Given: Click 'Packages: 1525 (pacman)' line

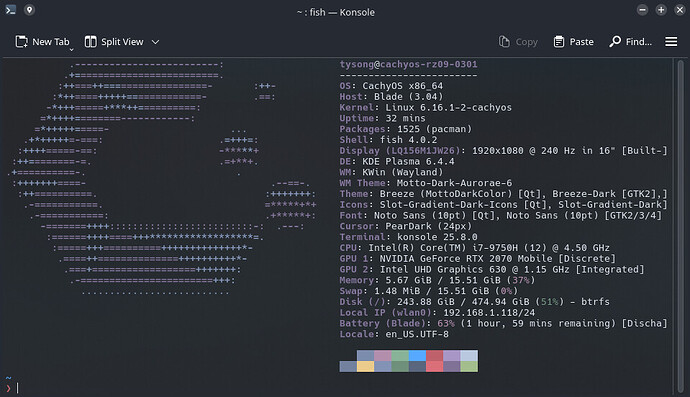Looking at the screenshot, I should (405, 129).
